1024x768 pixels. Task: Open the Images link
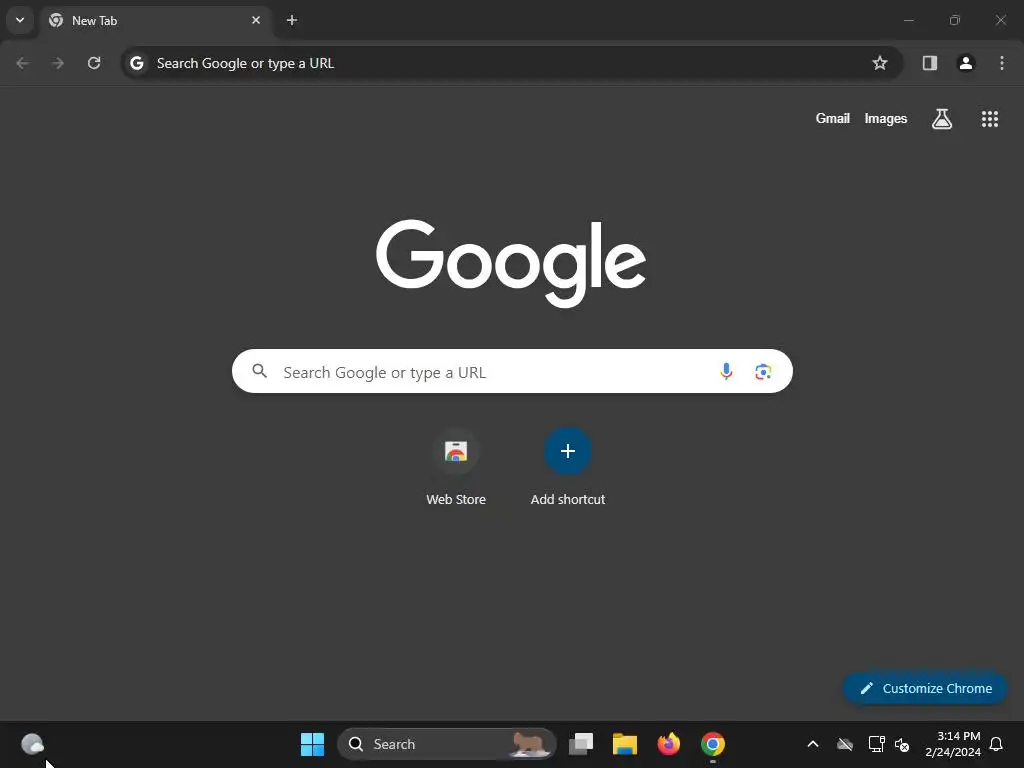point(886,119)
